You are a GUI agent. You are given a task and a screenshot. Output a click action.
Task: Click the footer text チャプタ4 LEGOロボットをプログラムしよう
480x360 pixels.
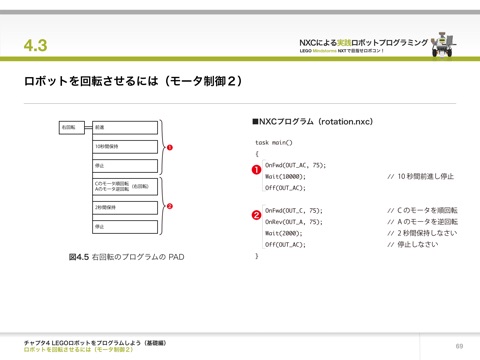tap(95, 343)
